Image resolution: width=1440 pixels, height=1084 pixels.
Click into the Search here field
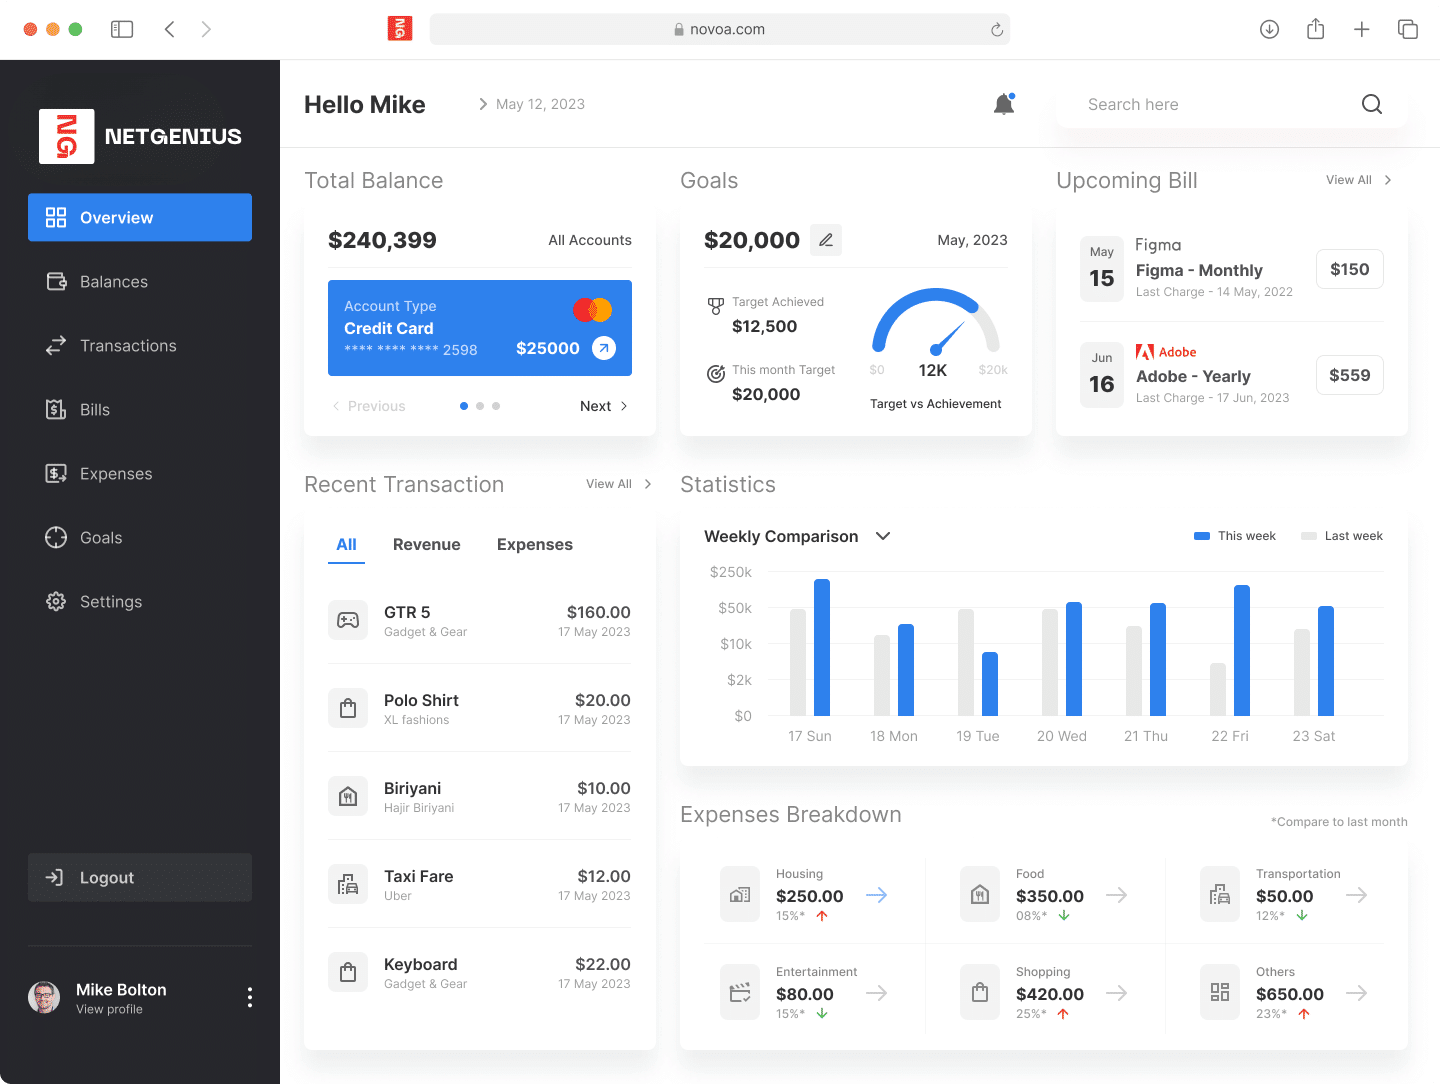click(1210, 104)
